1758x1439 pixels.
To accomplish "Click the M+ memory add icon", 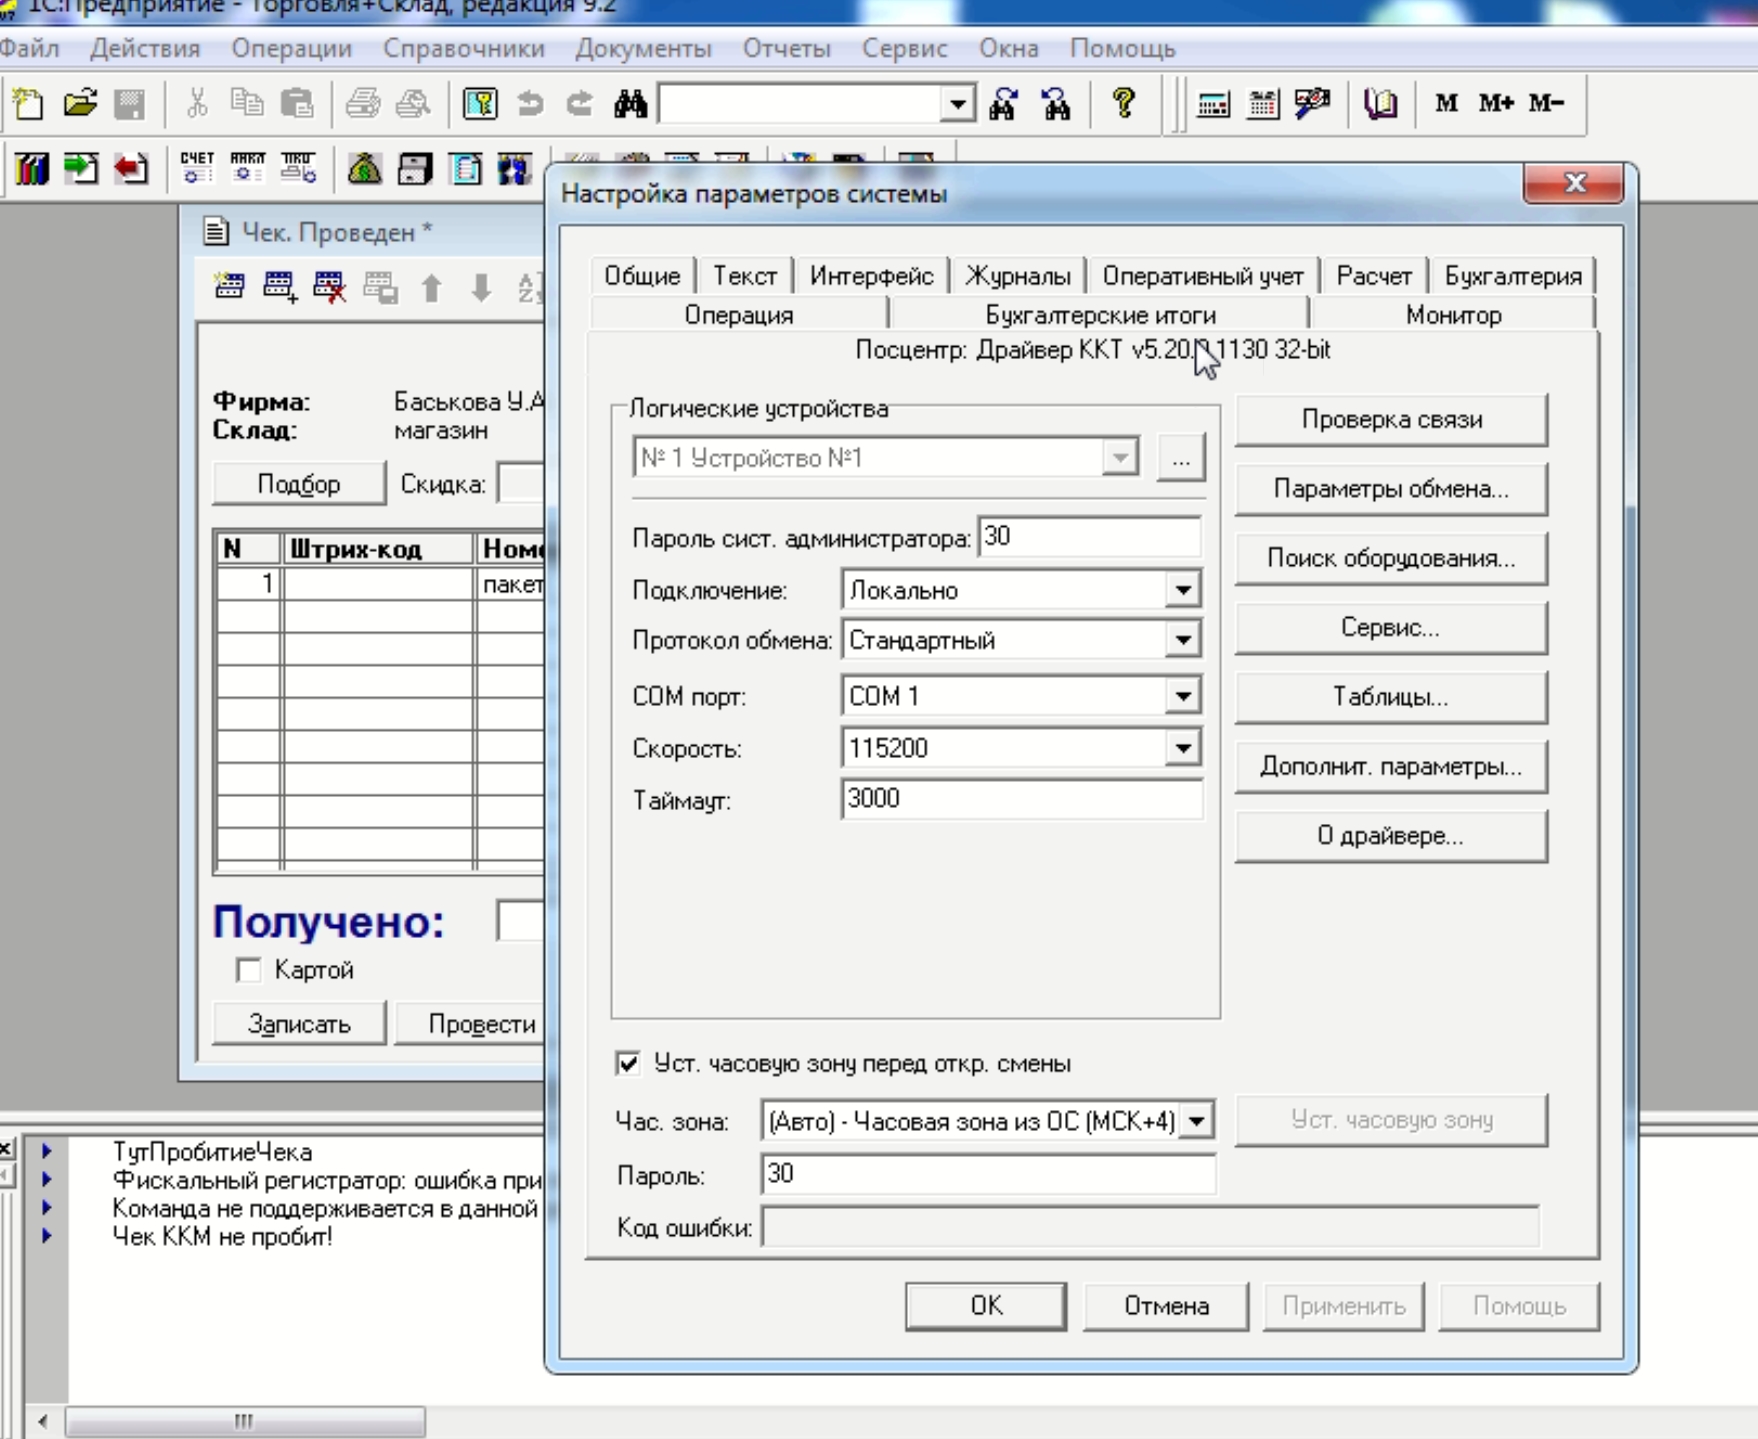I will click(1496, 103).
